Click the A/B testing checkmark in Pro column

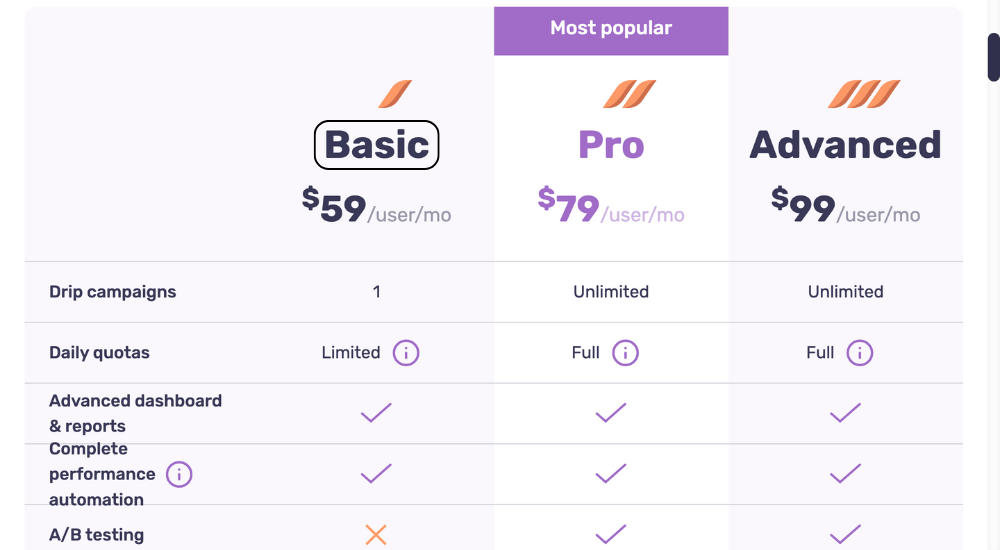point(611,534)
